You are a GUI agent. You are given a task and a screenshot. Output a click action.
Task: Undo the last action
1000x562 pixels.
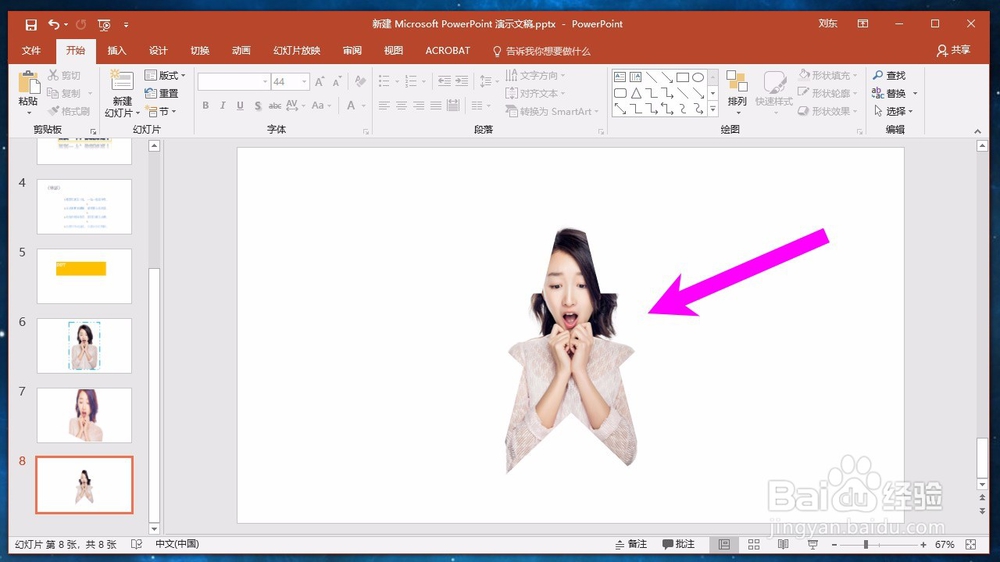54,24
